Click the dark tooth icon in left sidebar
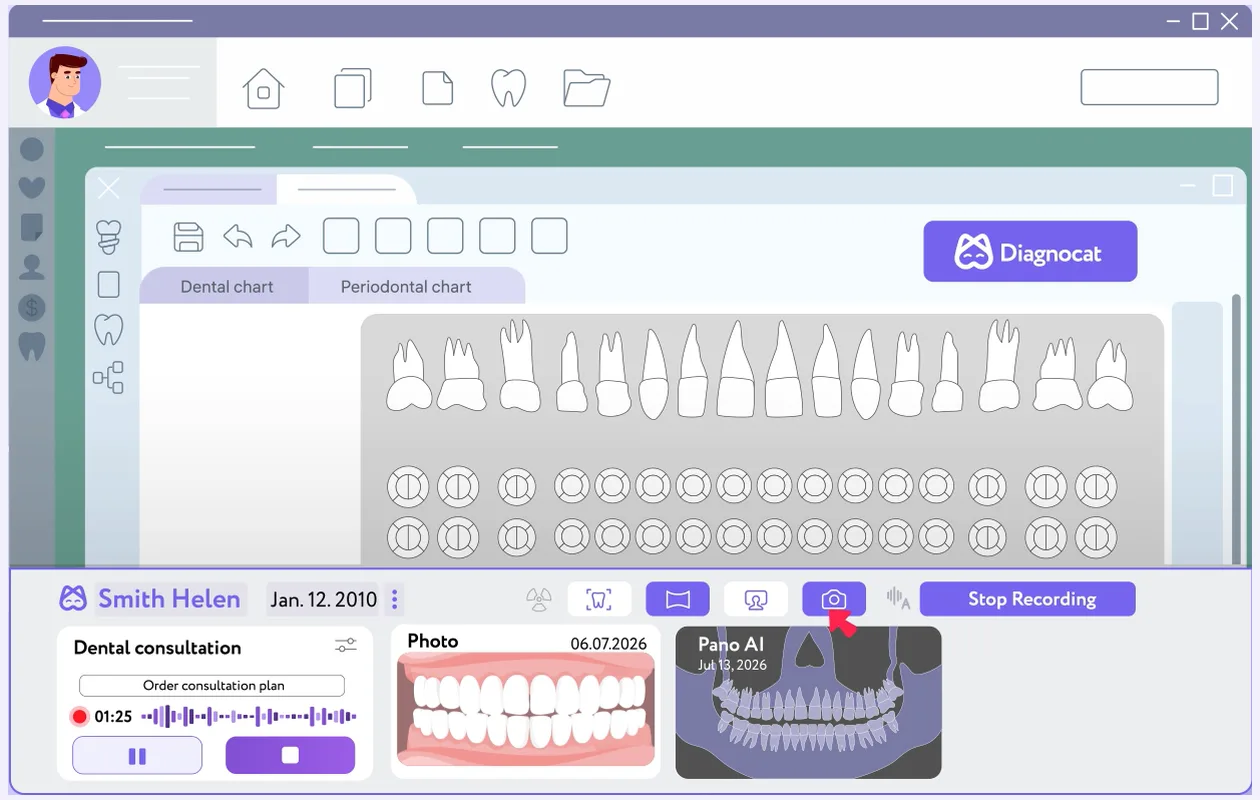The width and height of the screenshot is (1260, 800). tap(32, 346)
